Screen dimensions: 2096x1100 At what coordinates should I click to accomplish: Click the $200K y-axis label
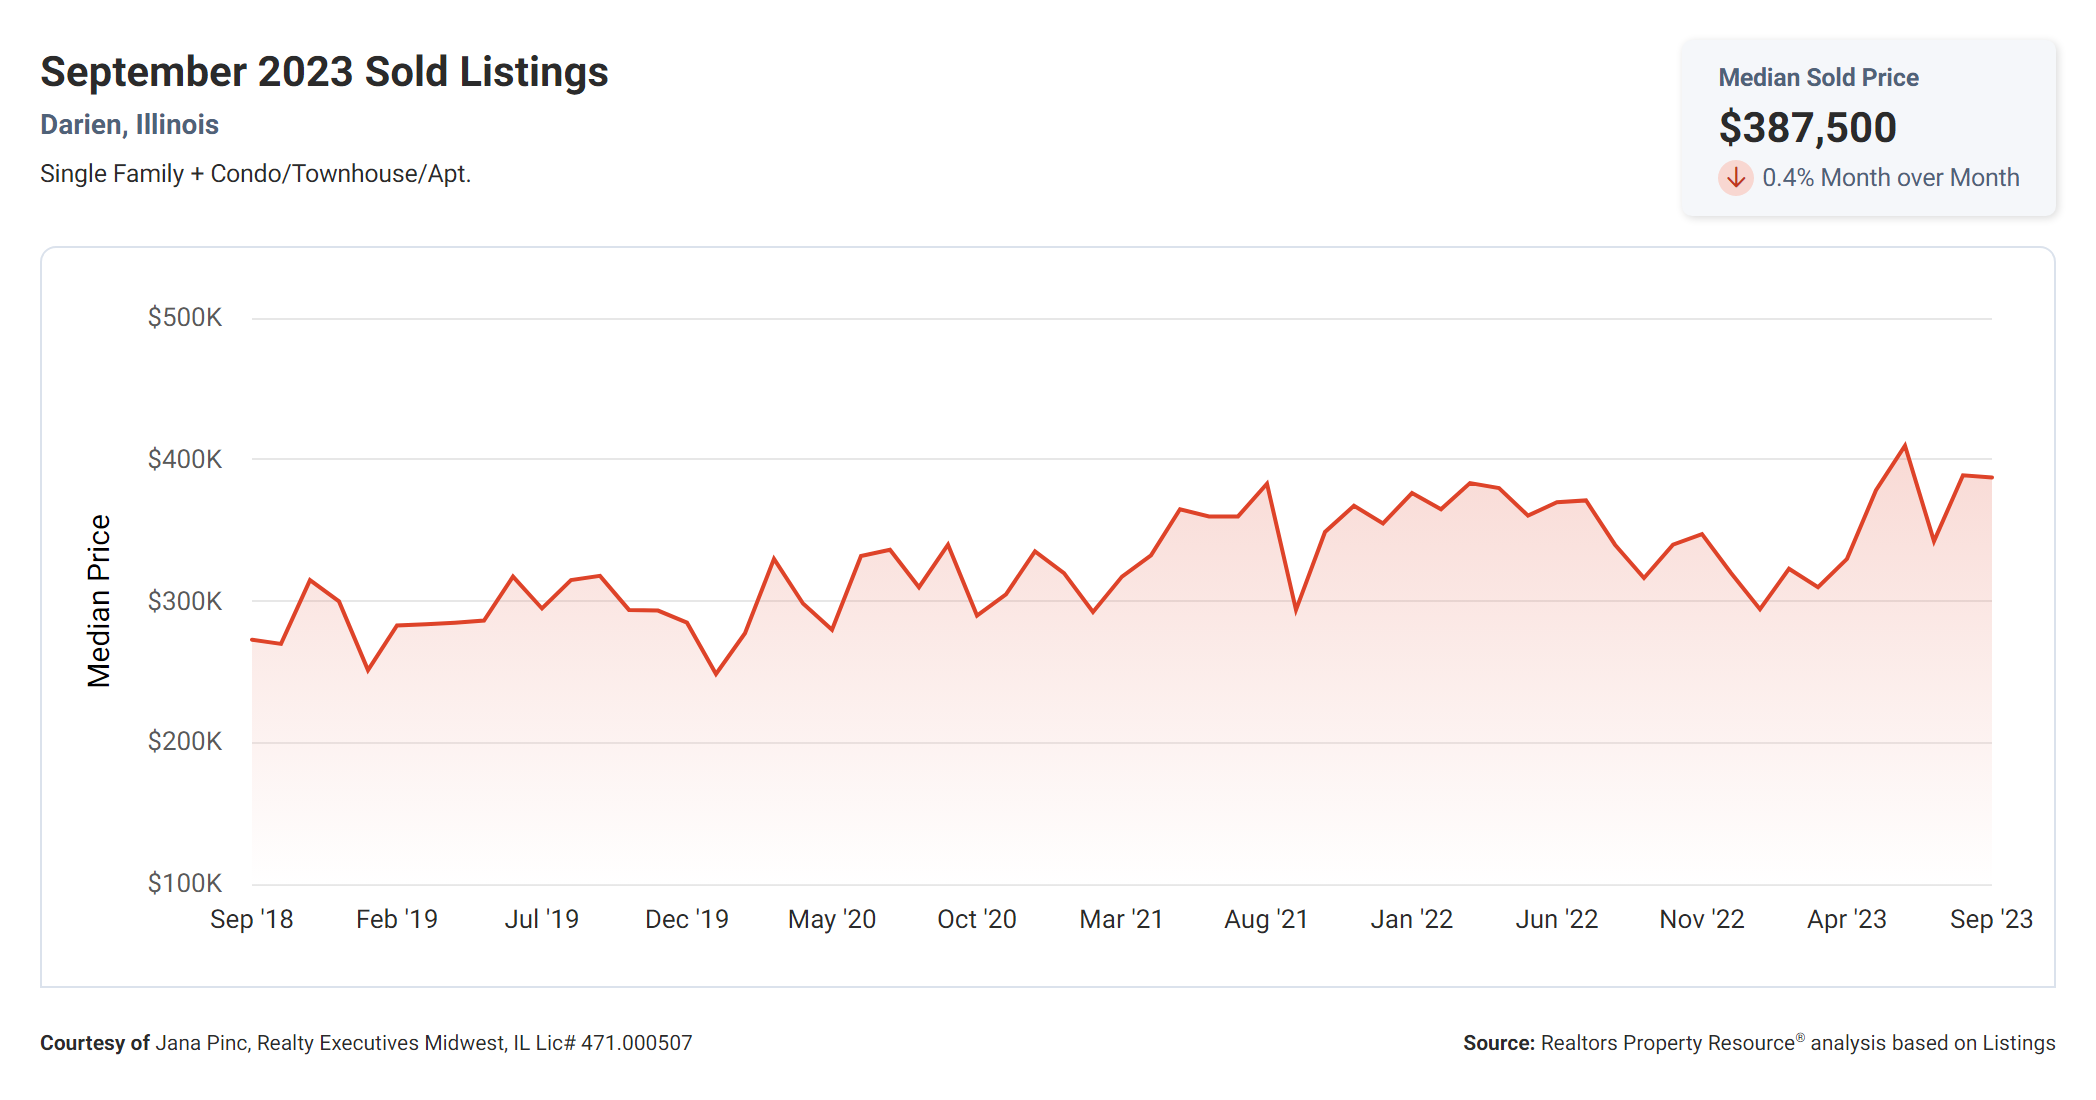(x=185, y=742)
